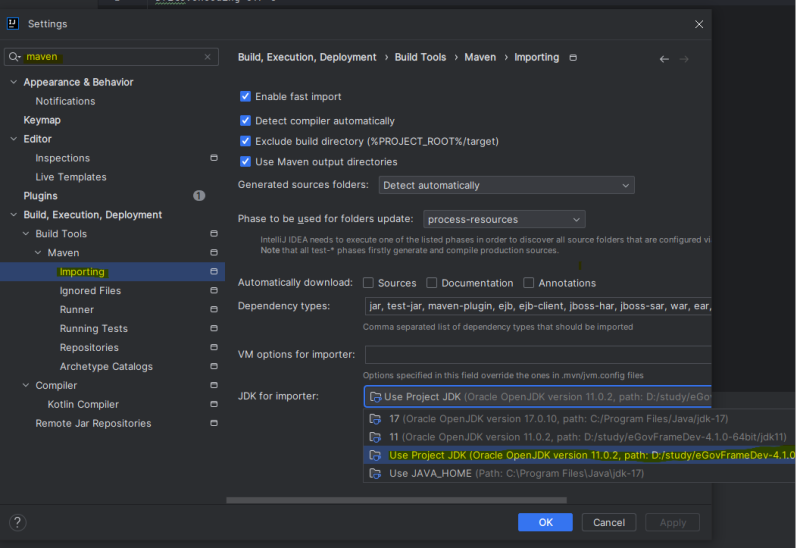Click the project-settings icon beside Ignored Files
The width and height of the screenshot is (800, 548).
[x=214, y=290]
